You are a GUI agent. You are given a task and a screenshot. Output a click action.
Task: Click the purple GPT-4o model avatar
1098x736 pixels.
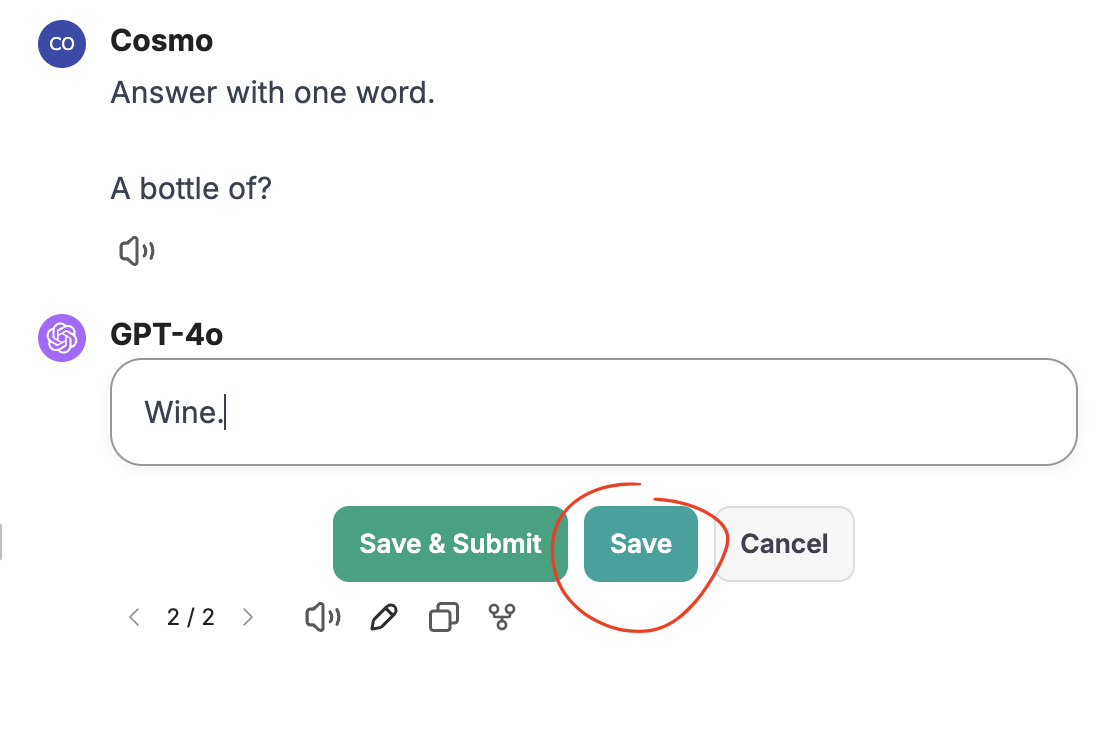(x=61, y=338)
